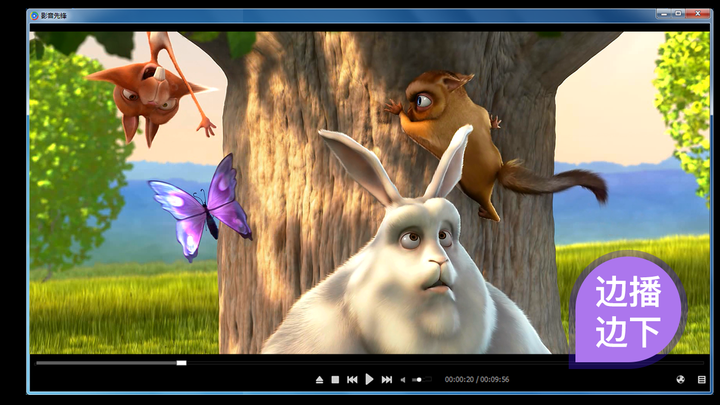Open file with the eject button
720x405 pixels.
320,380
